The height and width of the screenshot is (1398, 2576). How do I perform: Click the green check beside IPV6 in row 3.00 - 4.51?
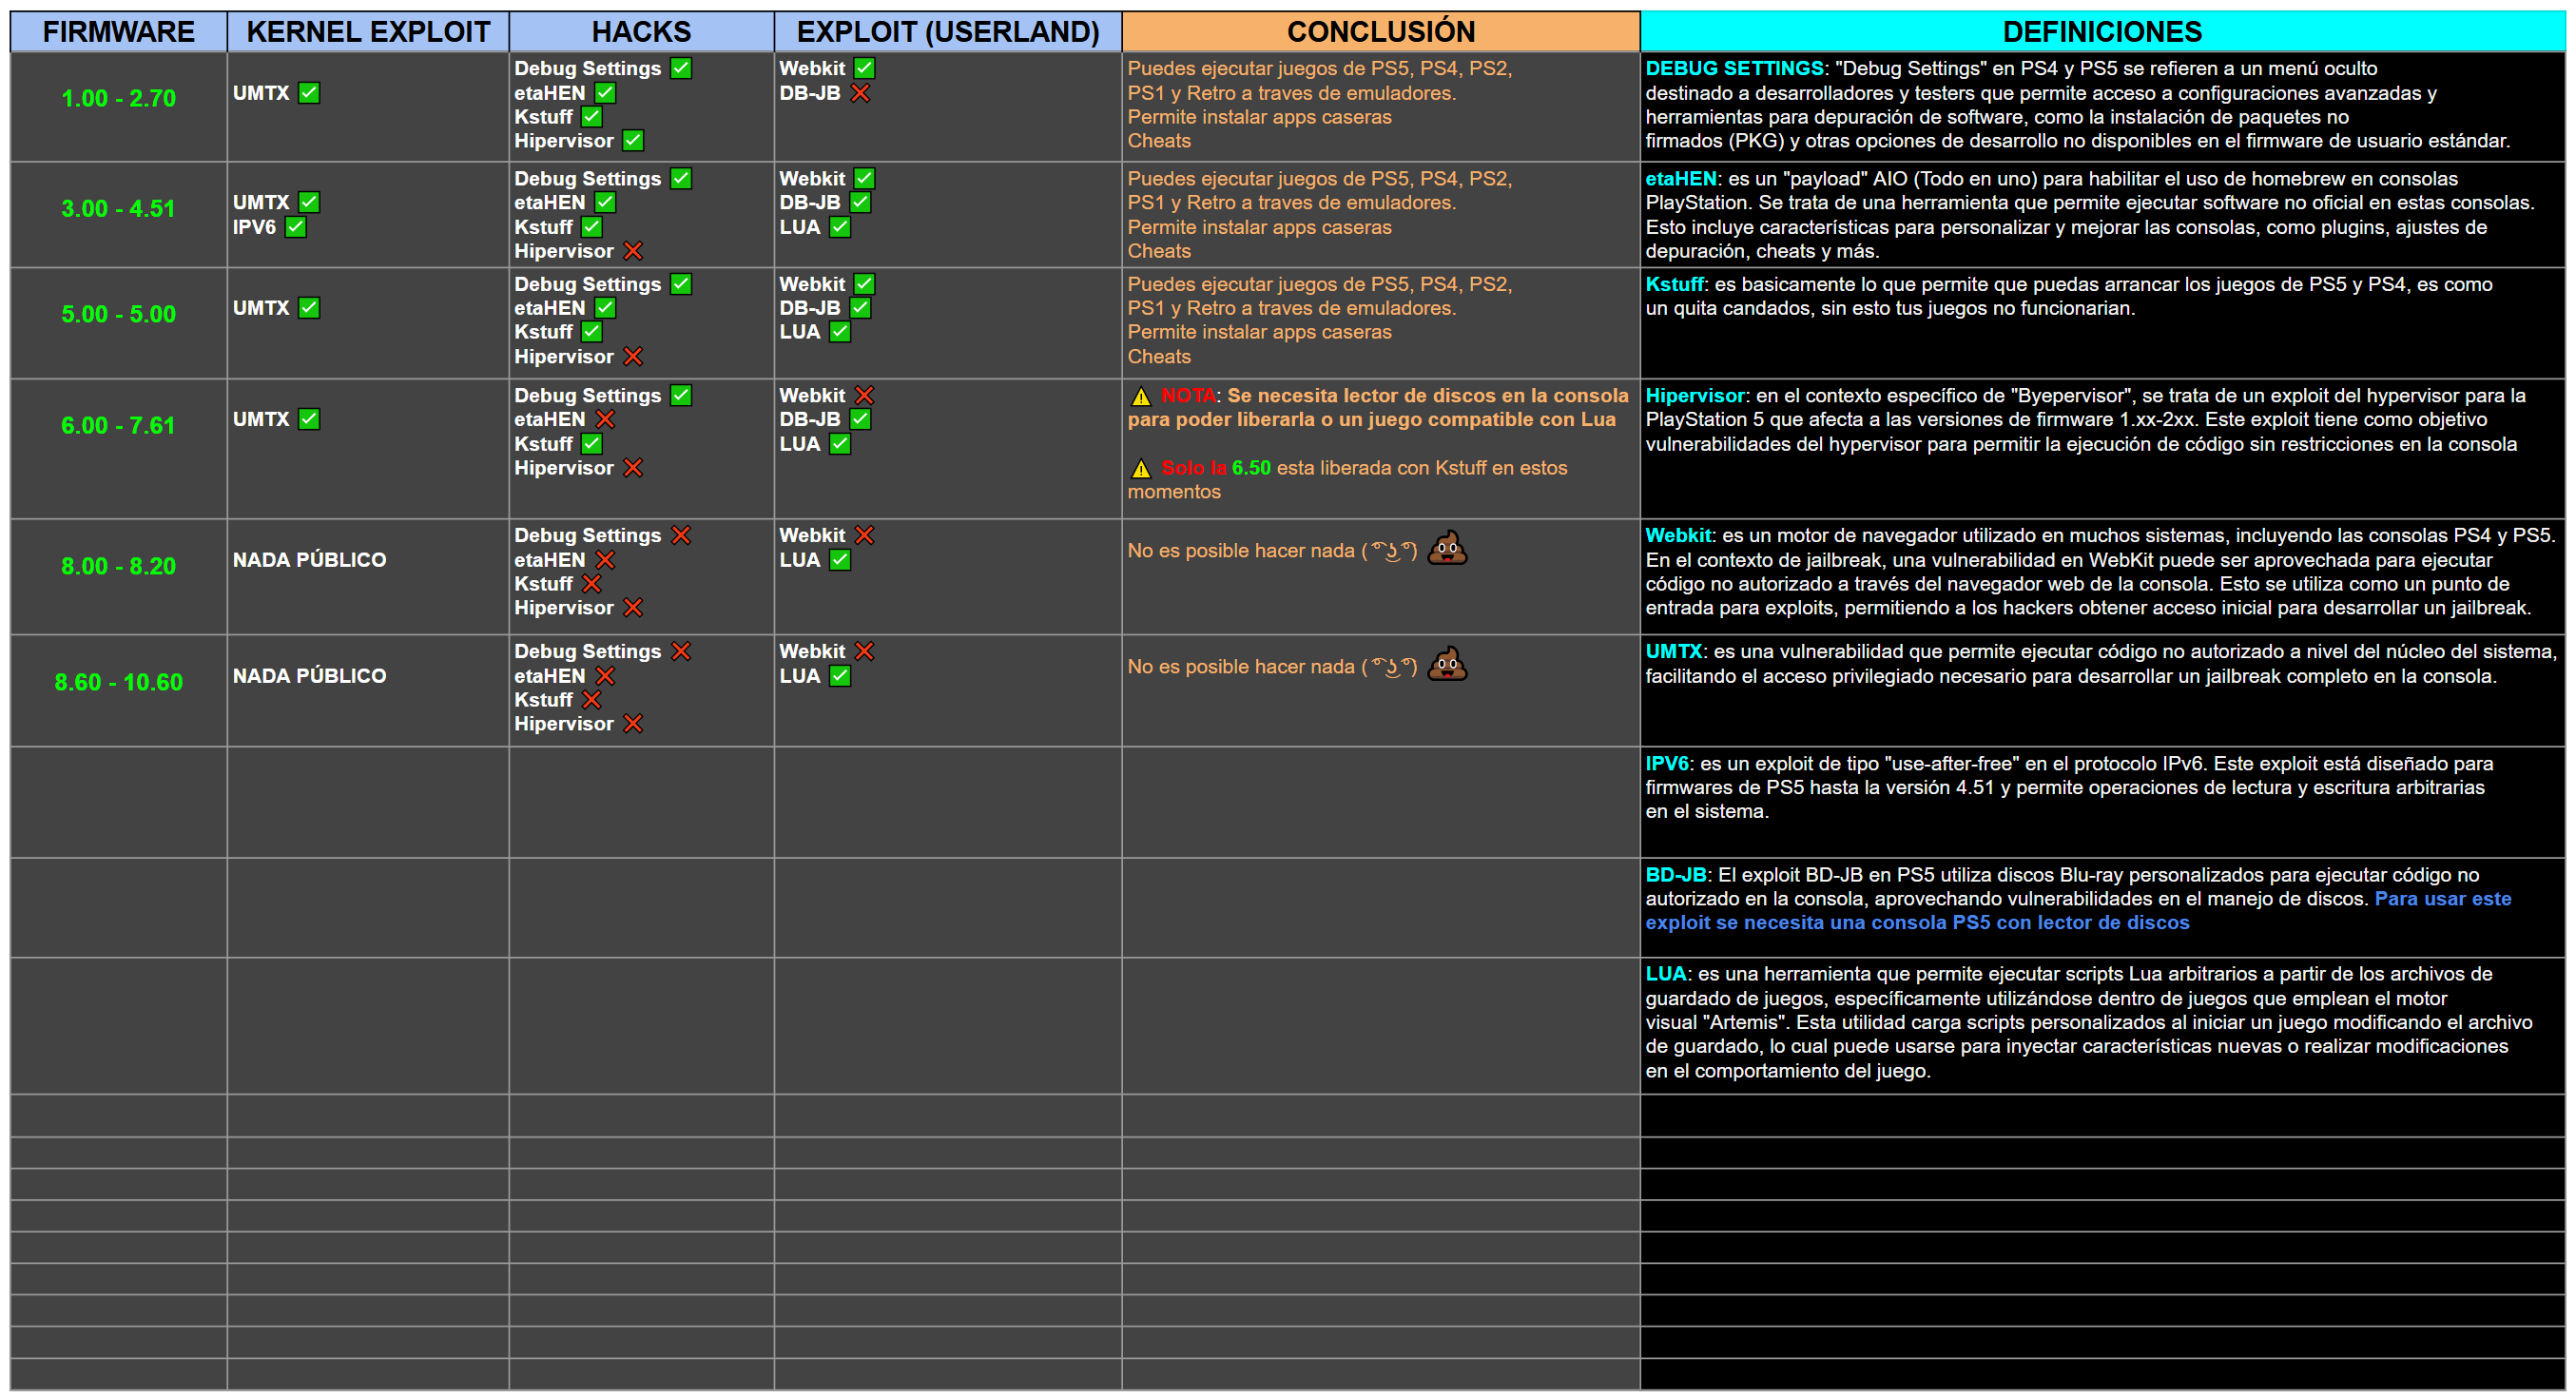coord(295,227)
